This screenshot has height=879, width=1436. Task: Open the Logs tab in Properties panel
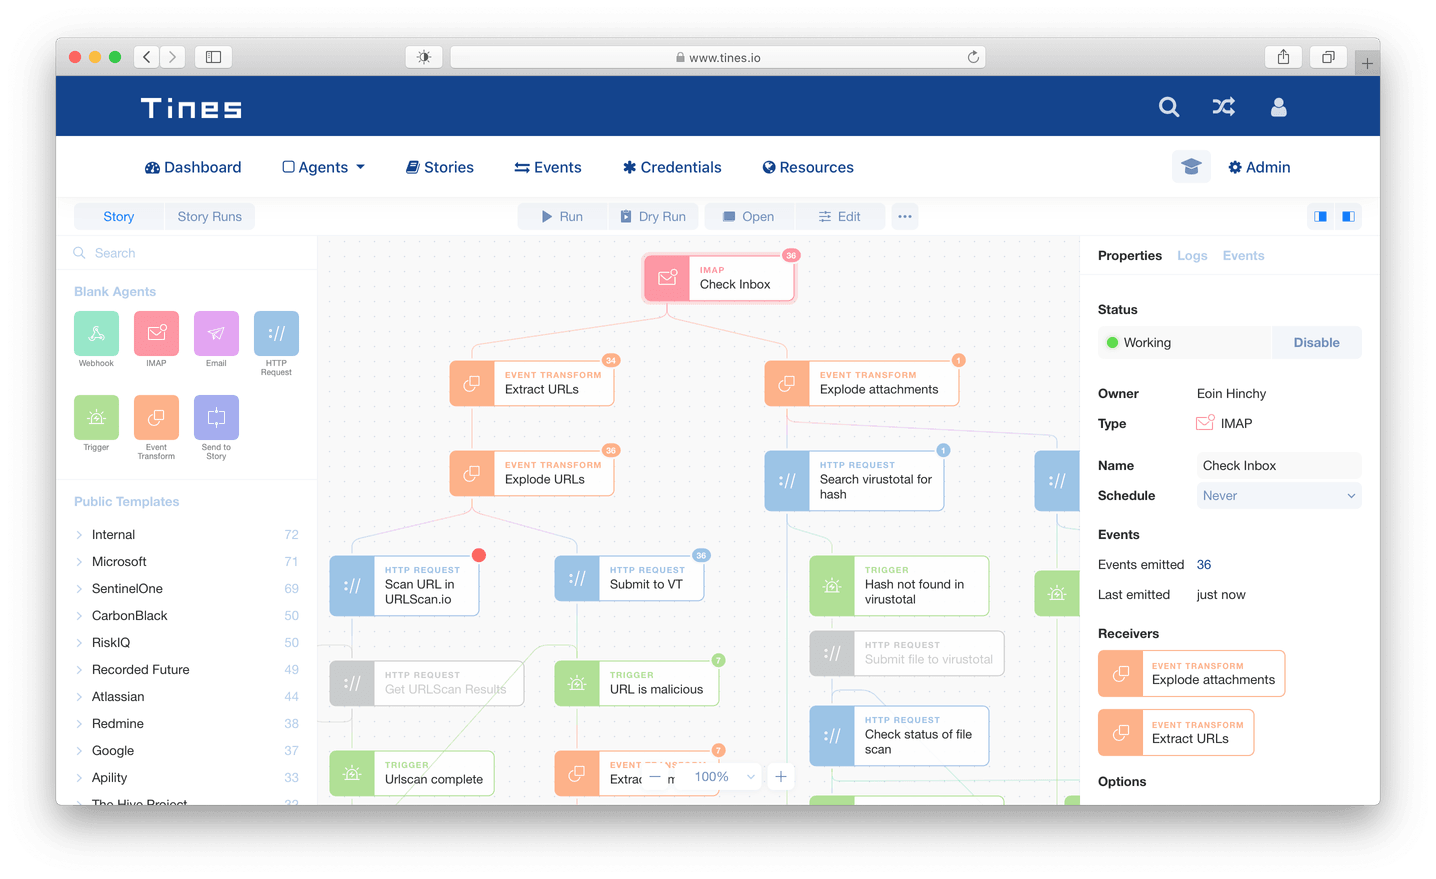coord(1192,255)
